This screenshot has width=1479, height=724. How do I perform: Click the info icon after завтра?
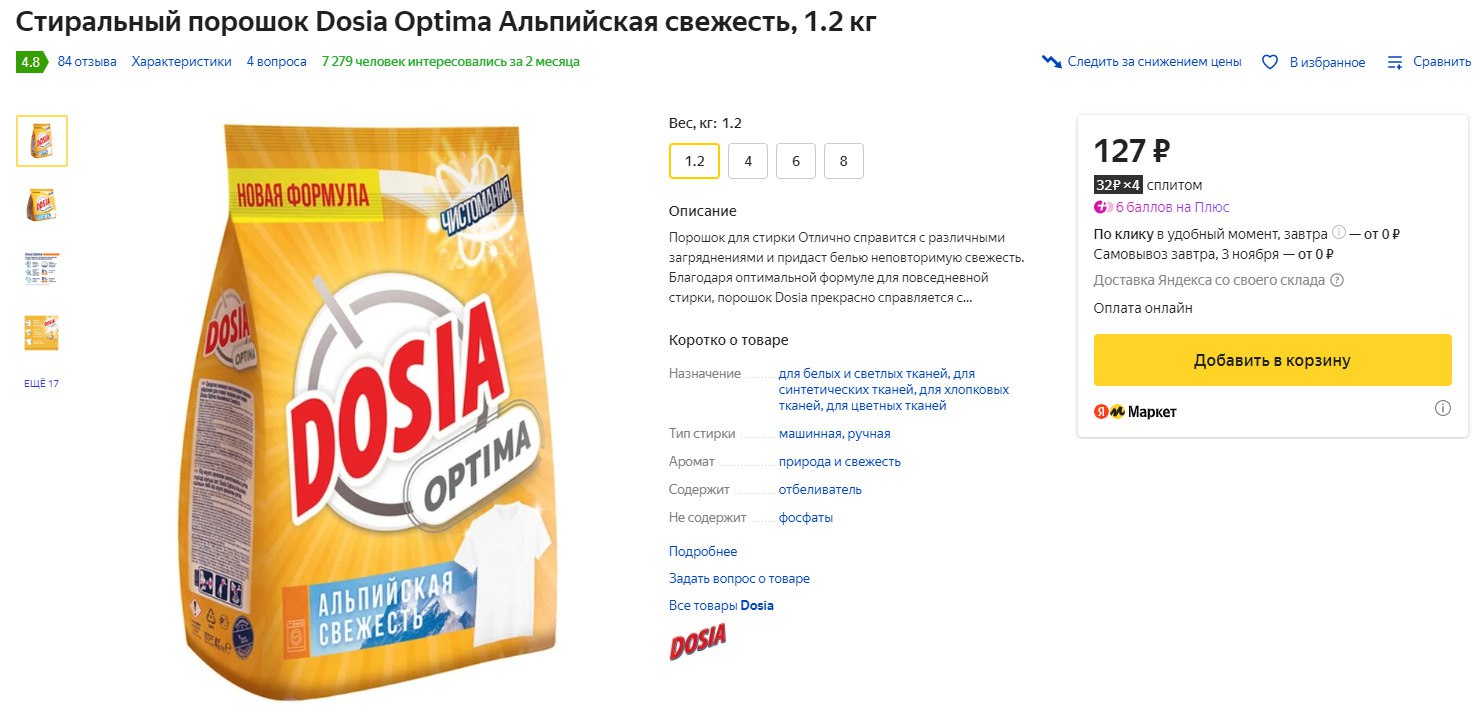click(1338, 234)
